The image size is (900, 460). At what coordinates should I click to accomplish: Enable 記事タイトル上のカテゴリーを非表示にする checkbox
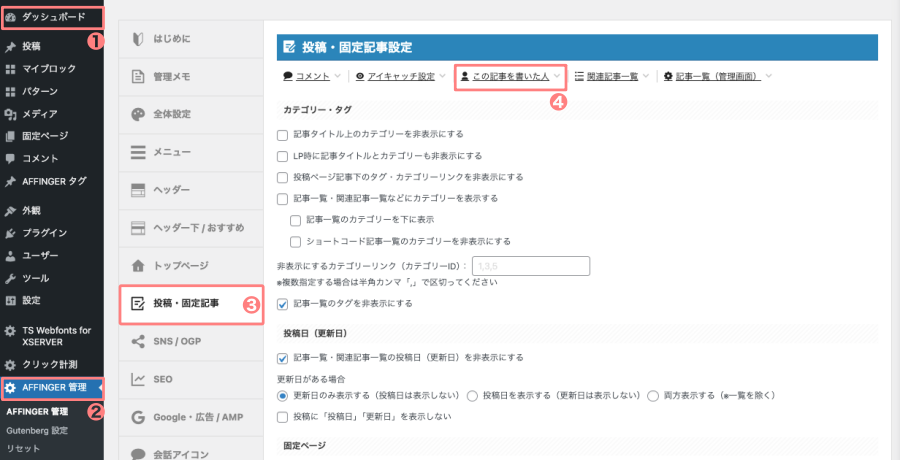tap(282, 134)
